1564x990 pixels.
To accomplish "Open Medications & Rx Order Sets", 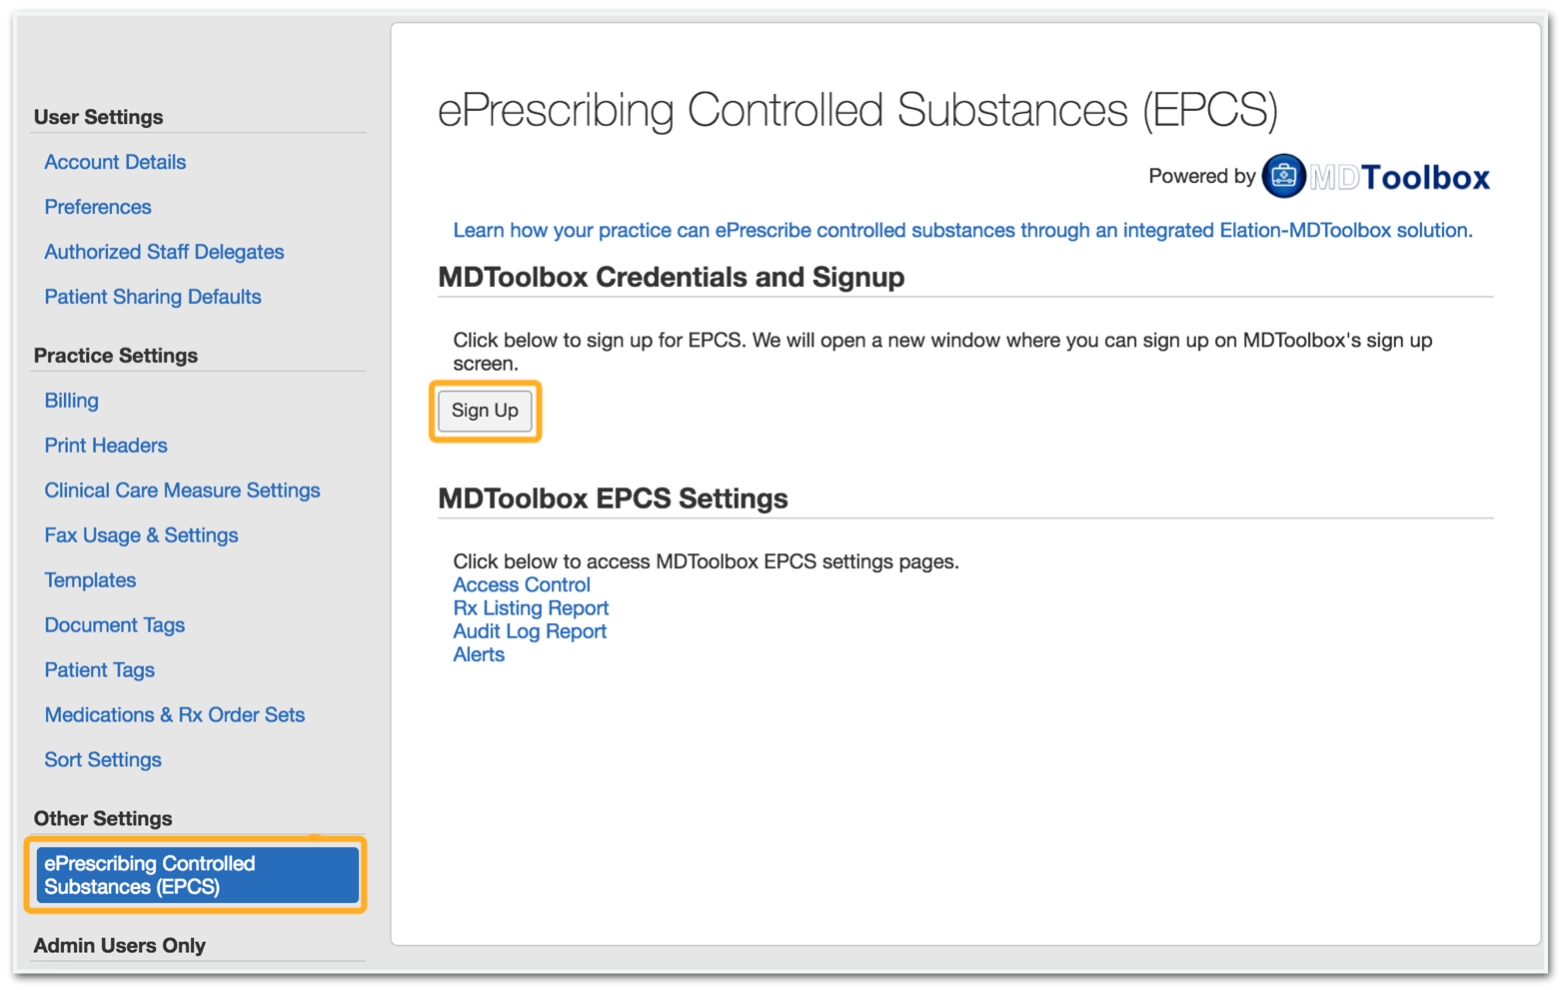I will [174, 715].
